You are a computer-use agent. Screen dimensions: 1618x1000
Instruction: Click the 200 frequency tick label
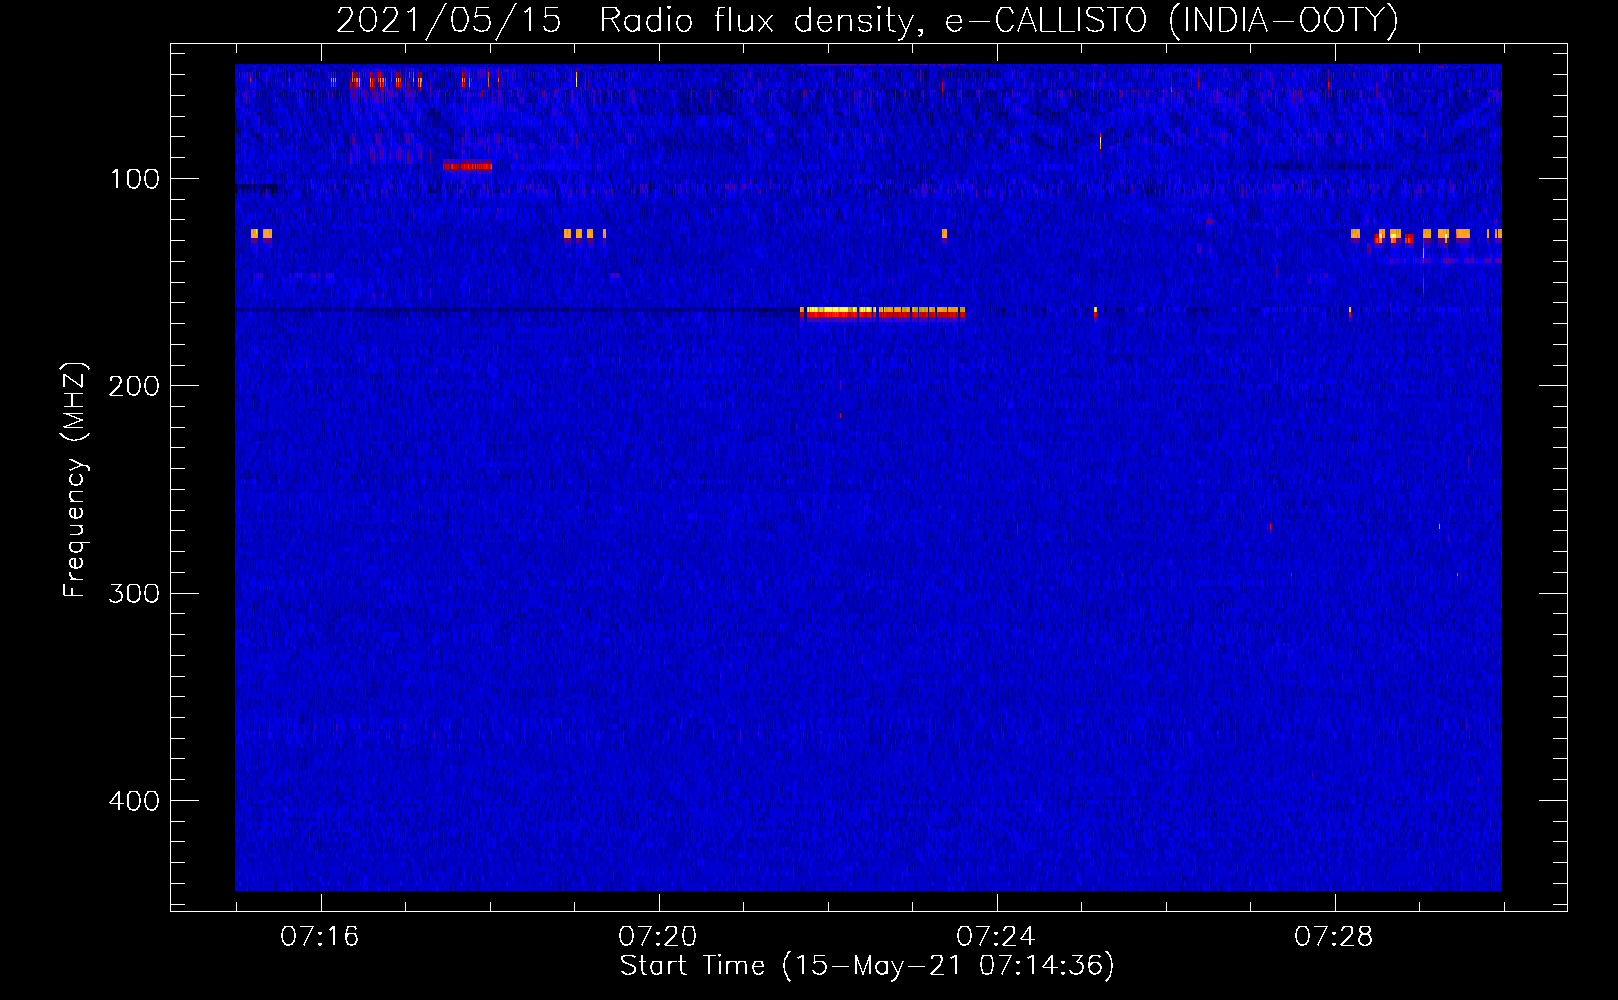pyautogui.click(x=135, y=386)
